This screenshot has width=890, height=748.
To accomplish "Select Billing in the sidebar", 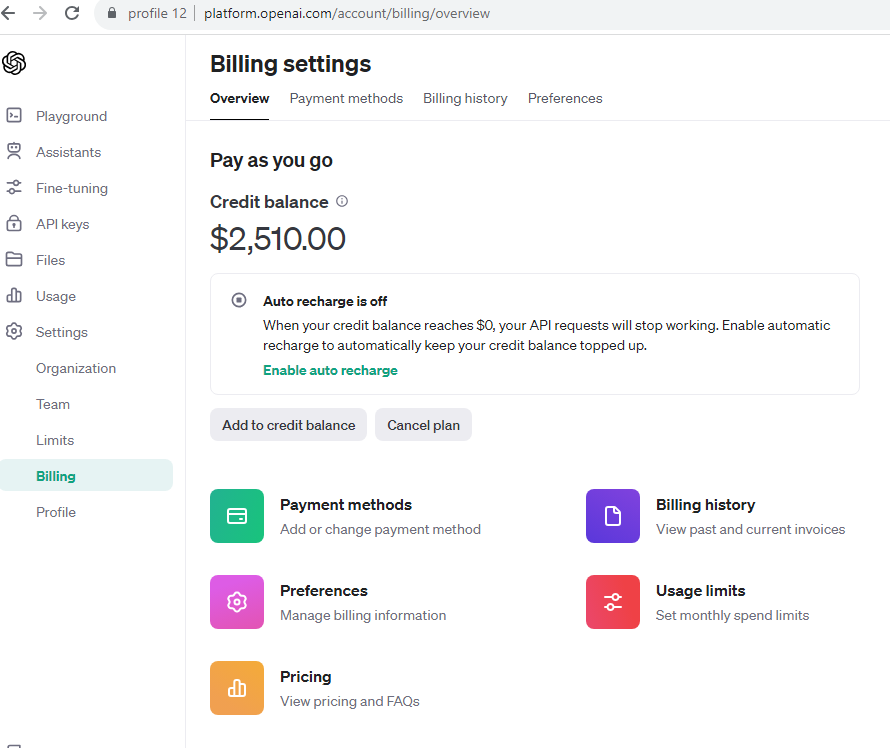I will click(86, 476).
